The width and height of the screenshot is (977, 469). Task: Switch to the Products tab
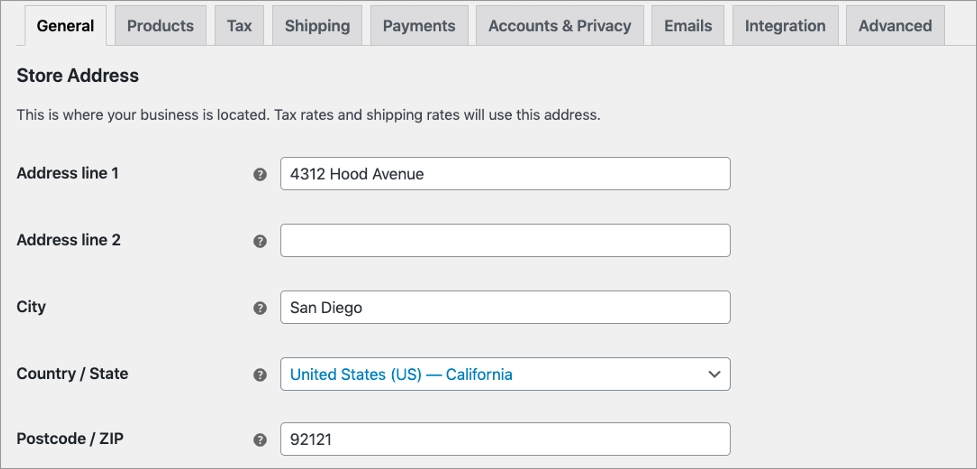point(160,26)
